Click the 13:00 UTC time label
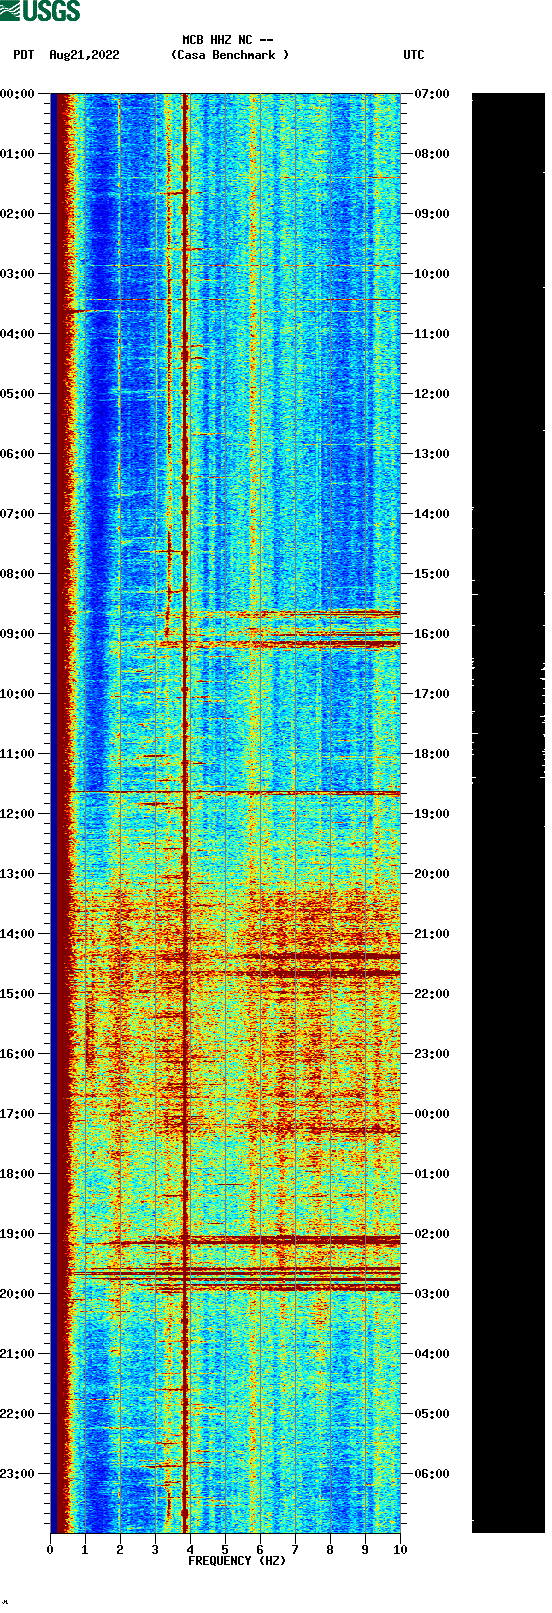Screen dimensions: 552x1613 point(432,454)
